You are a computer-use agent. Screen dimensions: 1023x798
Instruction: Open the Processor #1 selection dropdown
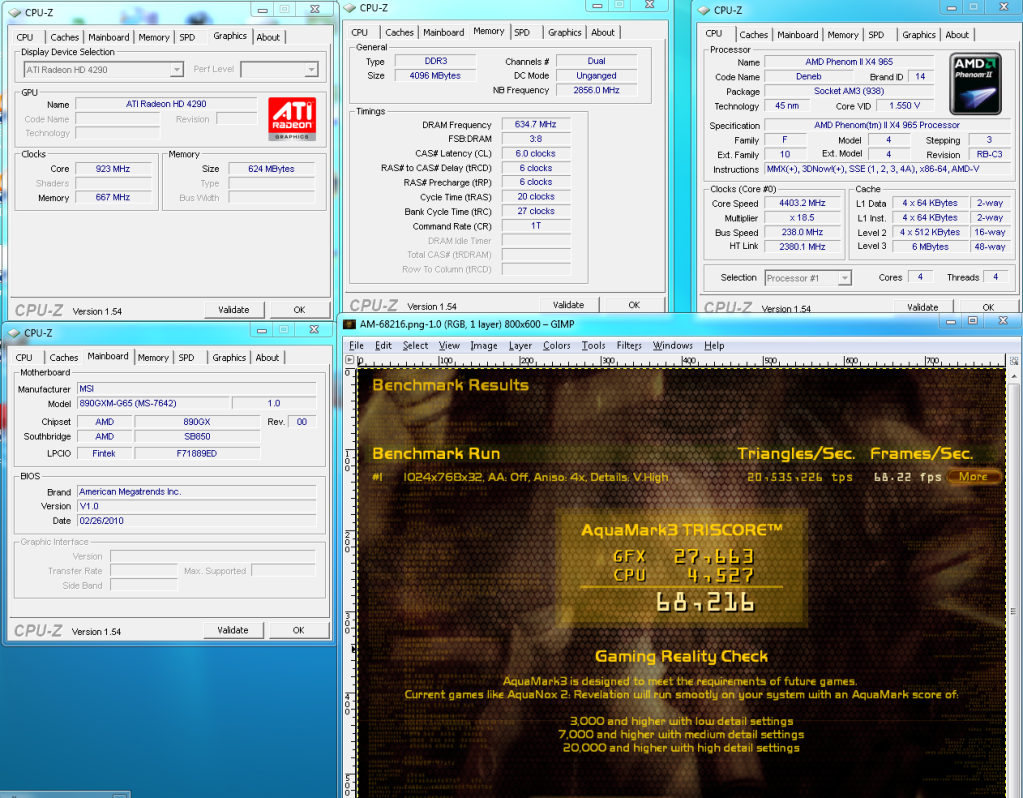(x=844, y=278)
